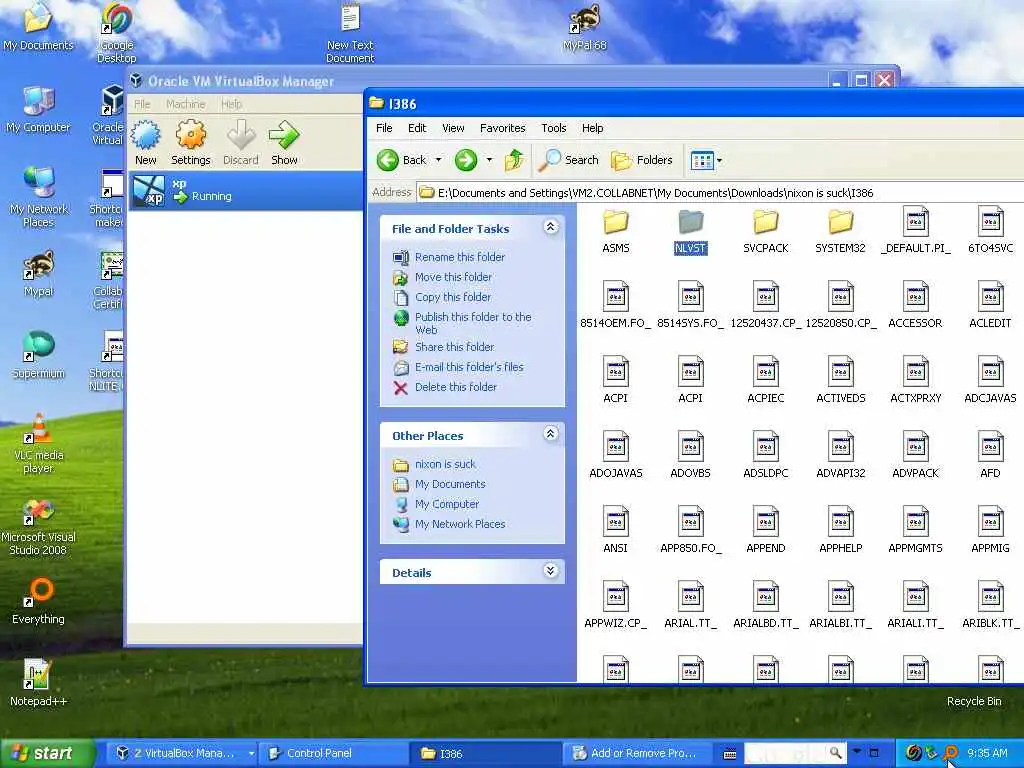1024x768 pixels.
Task: Select the ACCESSOR file
Action: pos(916,306)
